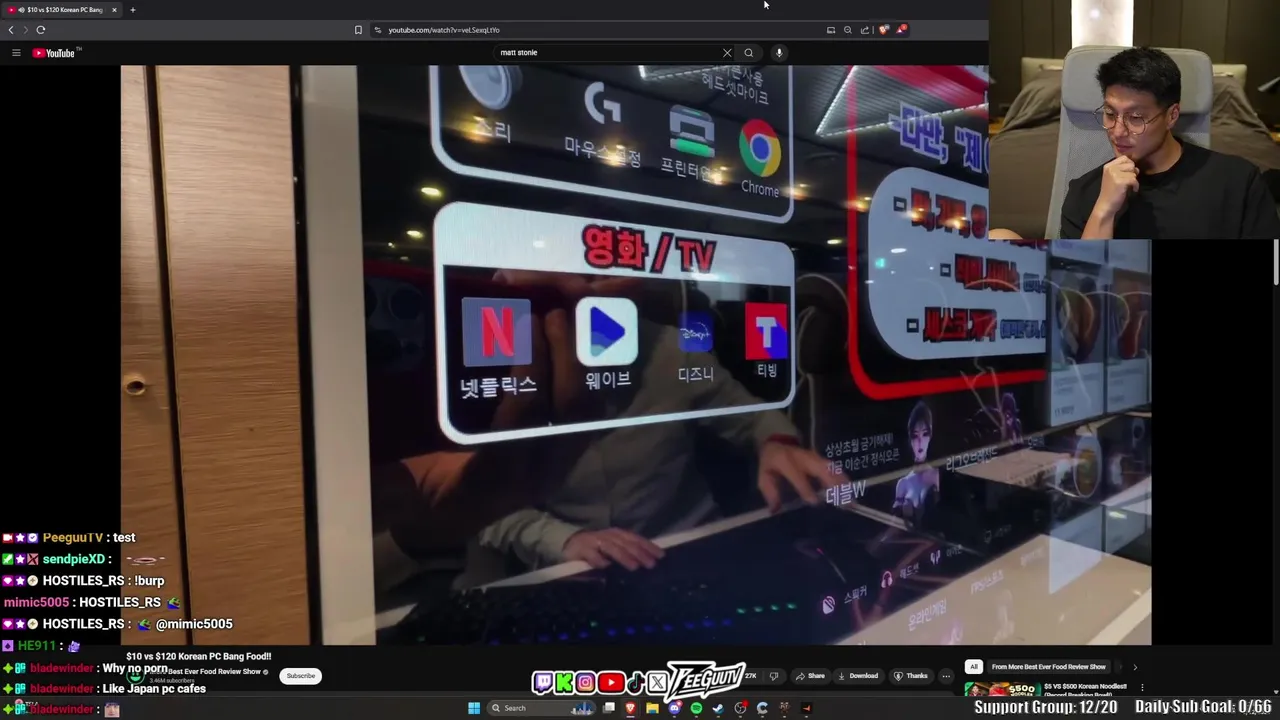1280x720 pixels.
Task: Select the '$10 vs $120 Korean PC Bang' tab
Action: pyautogui.click(x=62, y=10)
